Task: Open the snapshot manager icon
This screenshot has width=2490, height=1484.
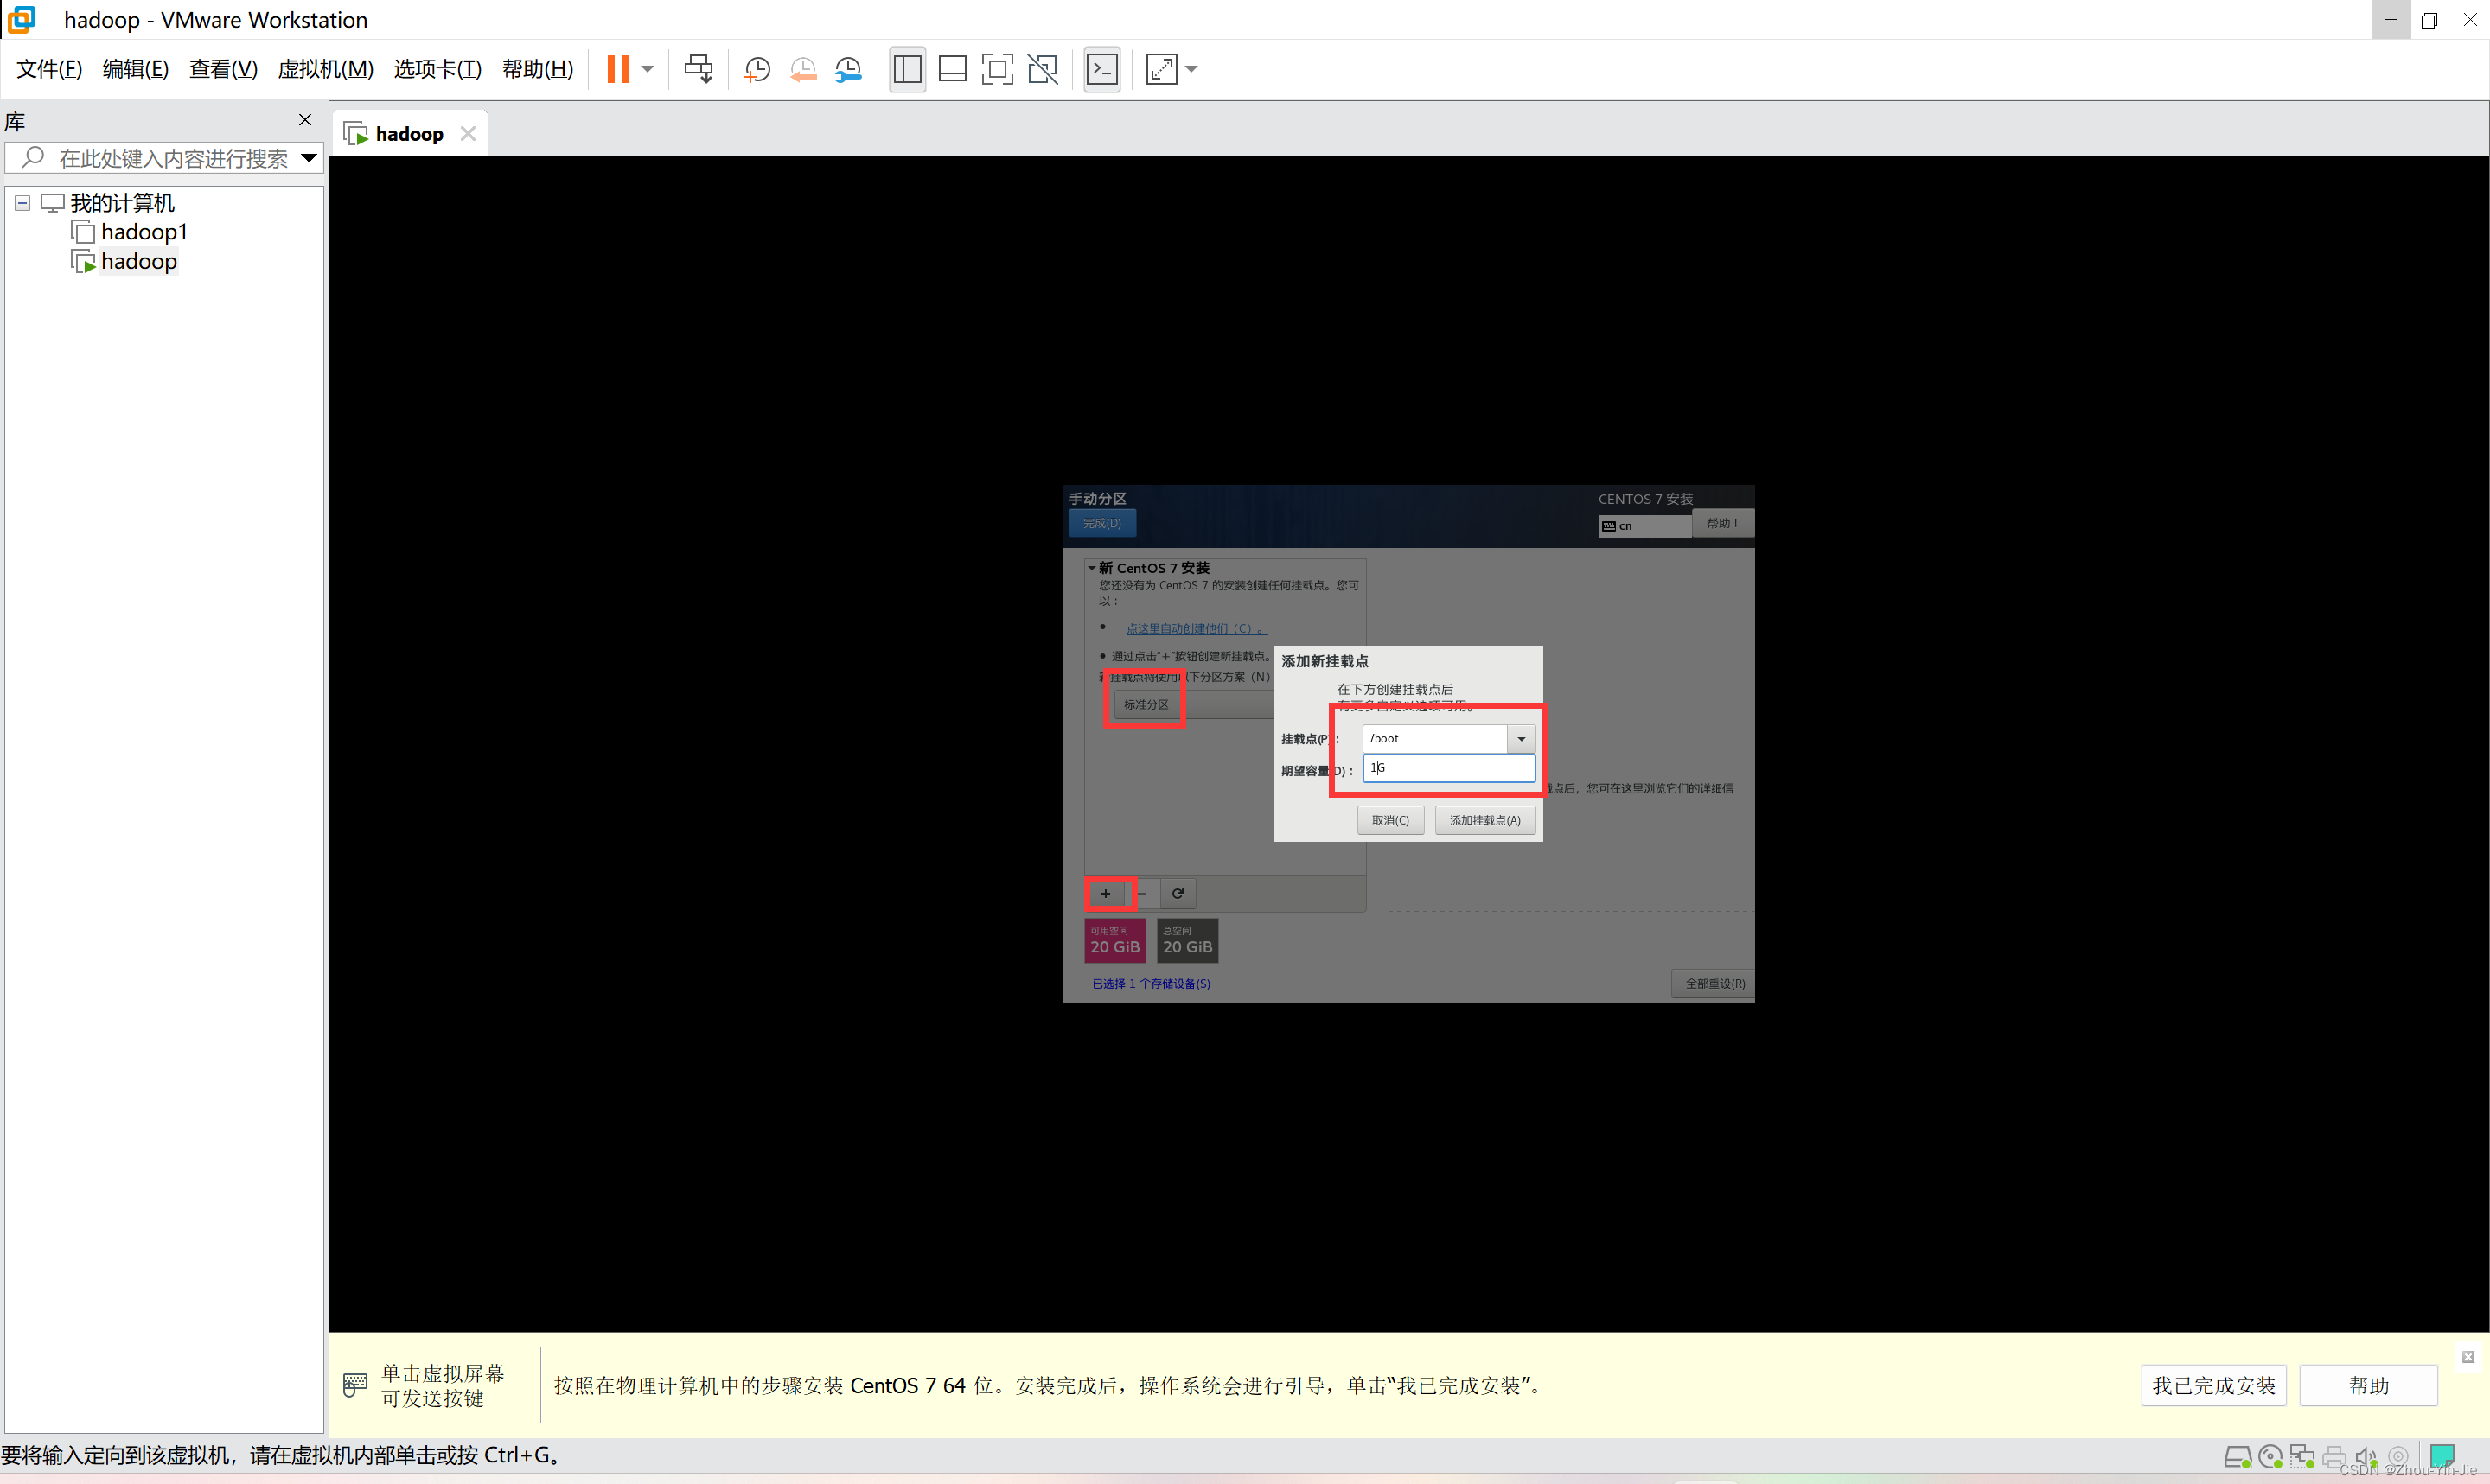Action: 848,69
